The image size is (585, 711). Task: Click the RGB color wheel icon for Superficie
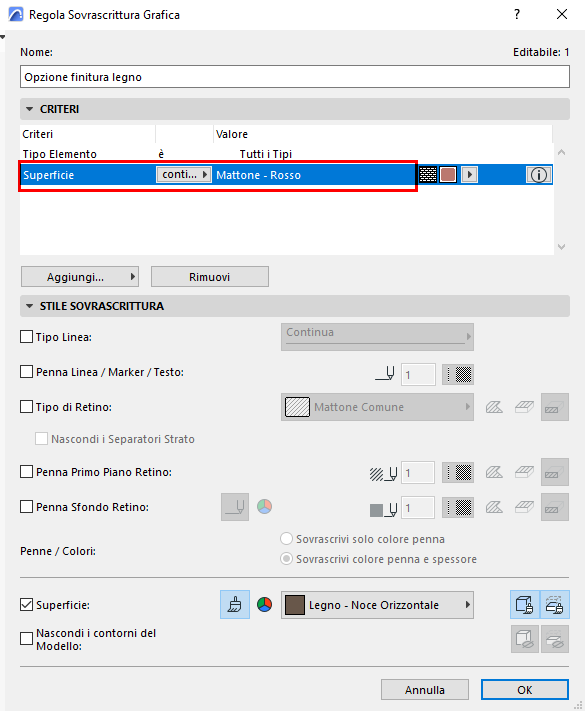264,604
